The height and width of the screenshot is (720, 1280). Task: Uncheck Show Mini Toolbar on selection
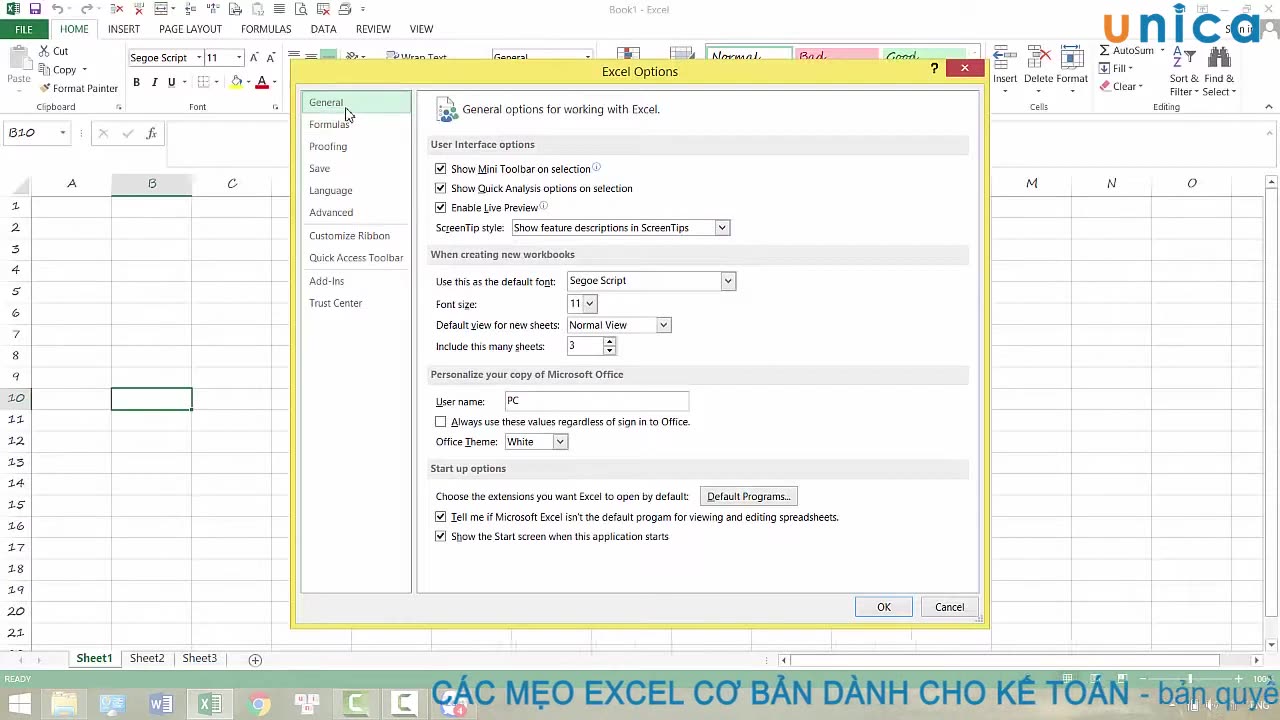pyautogui.click(x=441, y=169)
